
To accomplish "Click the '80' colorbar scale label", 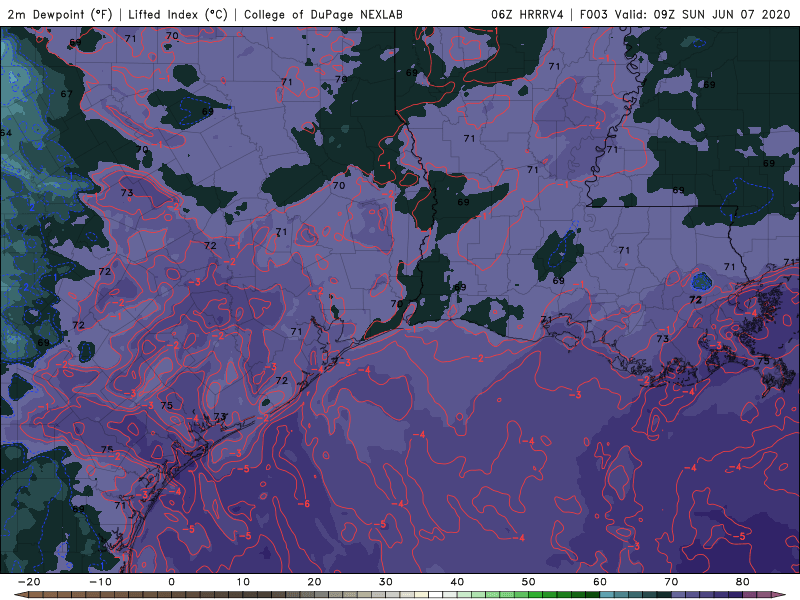I will pyautogui.click(x=743, y=582).
